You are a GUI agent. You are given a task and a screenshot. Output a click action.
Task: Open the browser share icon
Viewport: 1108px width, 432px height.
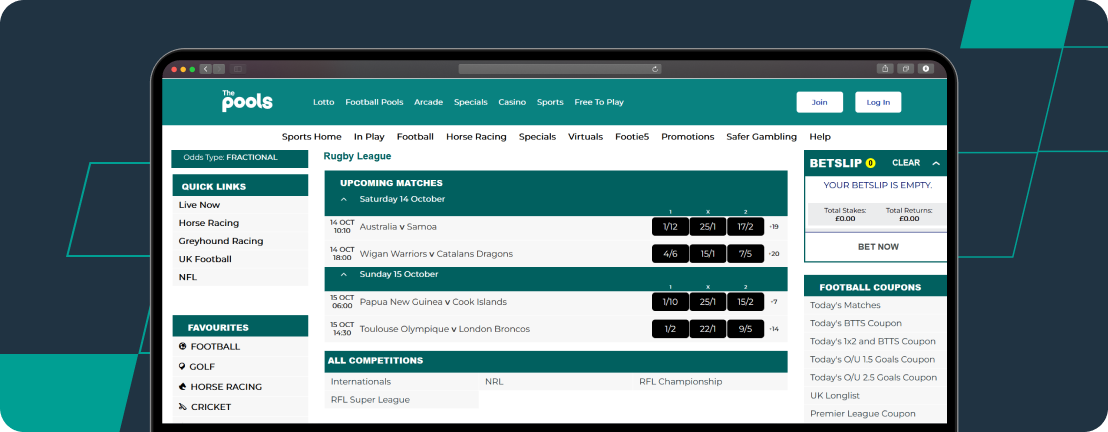(885, 69)
